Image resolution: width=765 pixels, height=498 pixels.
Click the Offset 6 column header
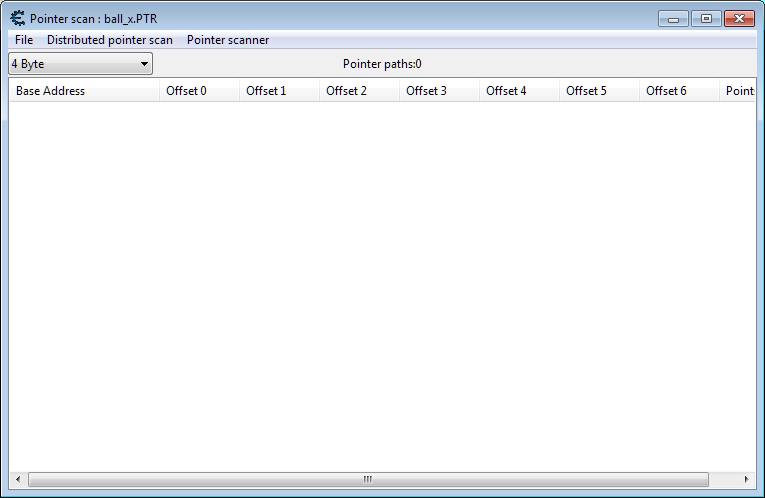(x=679, y=91)
